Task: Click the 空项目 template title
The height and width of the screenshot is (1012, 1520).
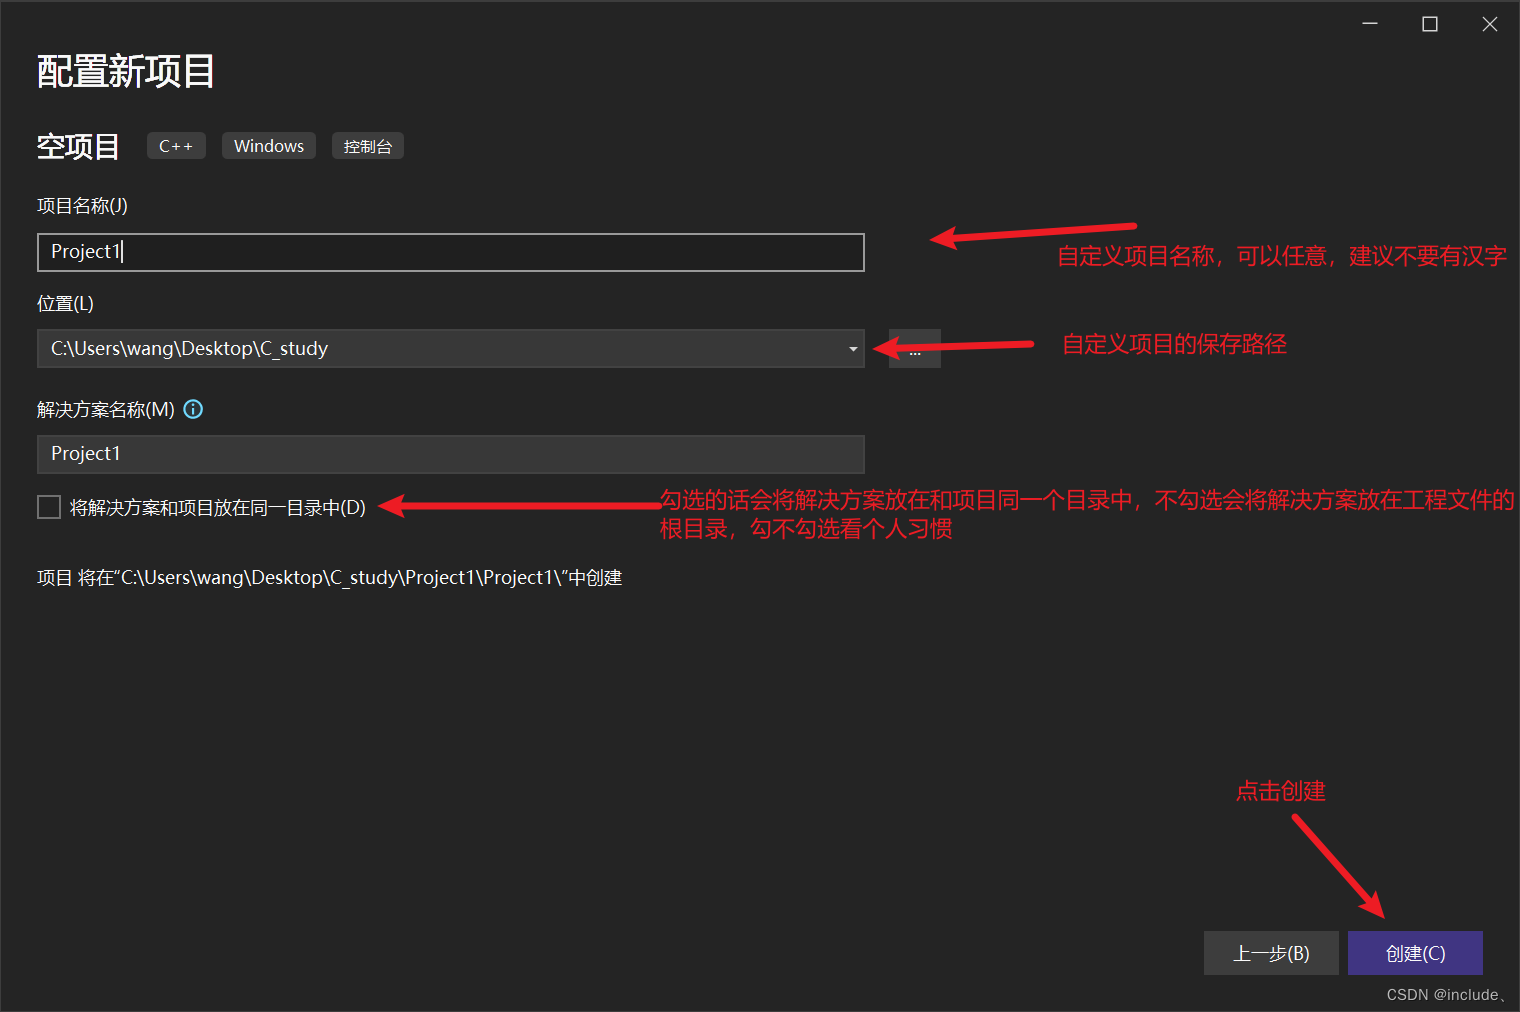Action: click(78, 147)
